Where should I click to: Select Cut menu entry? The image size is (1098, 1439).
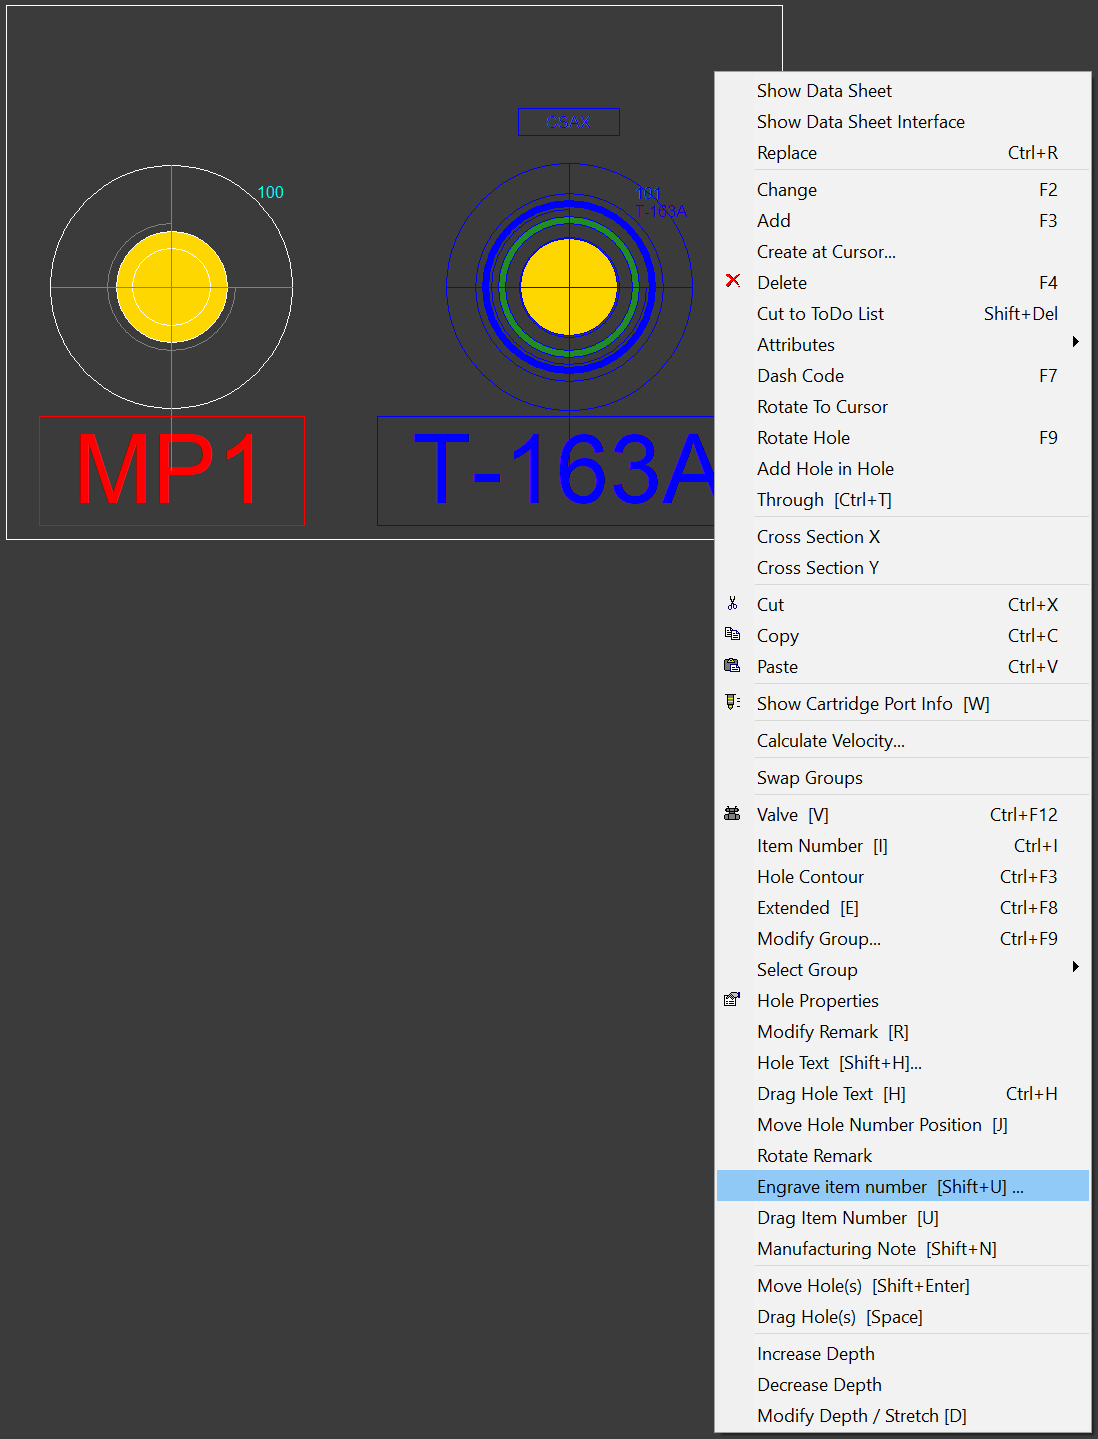903,605
